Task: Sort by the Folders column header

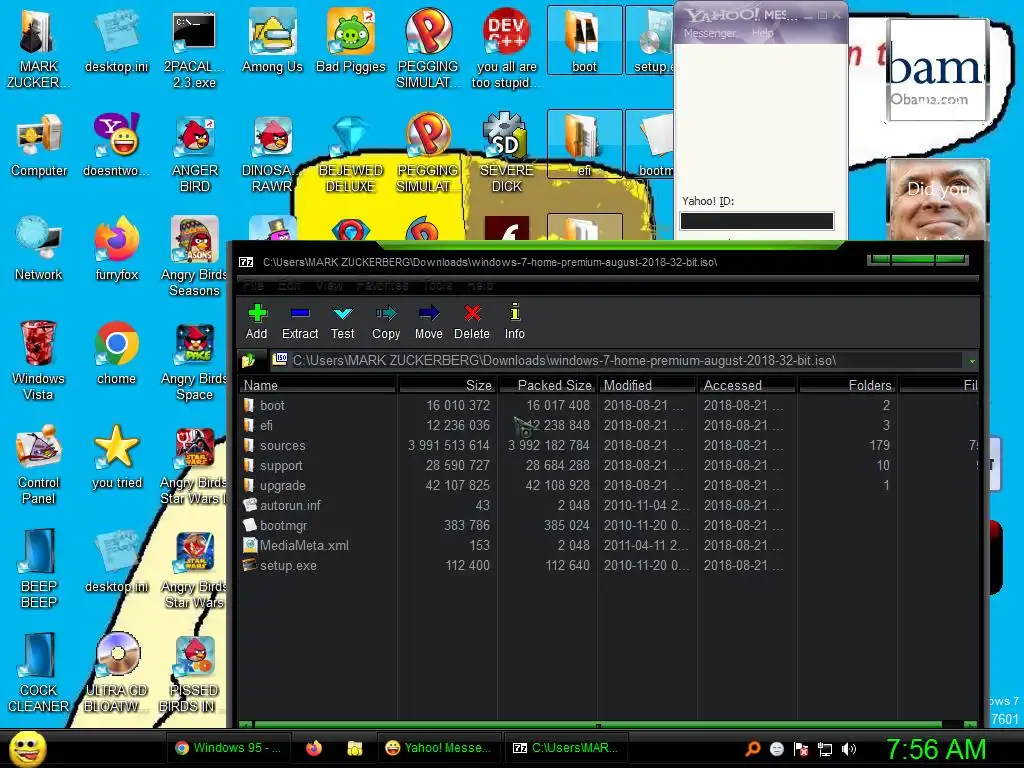Action: click(x=847, y=385)
